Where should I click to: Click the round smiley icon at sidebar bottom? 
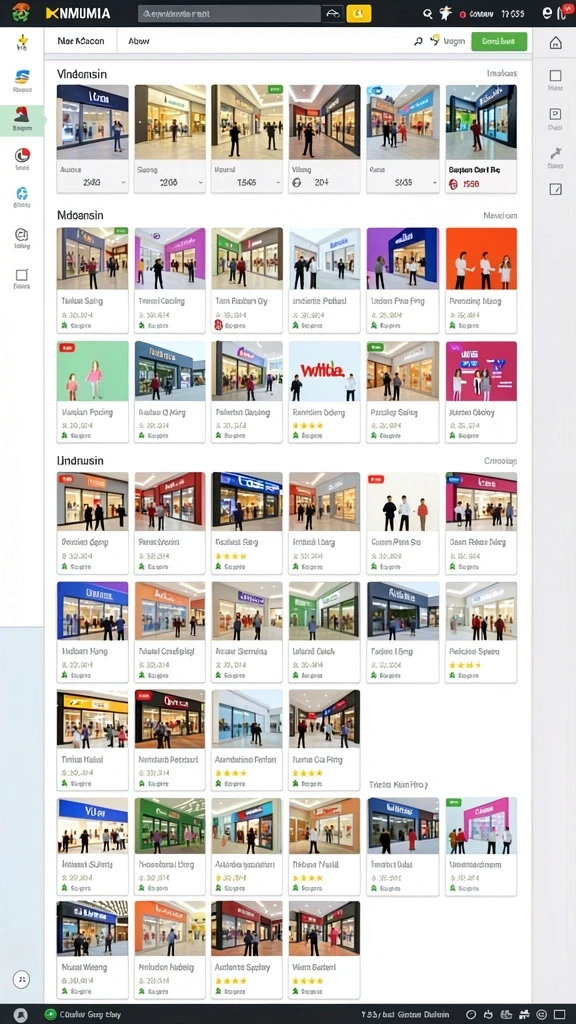click(x=22, y=978)
